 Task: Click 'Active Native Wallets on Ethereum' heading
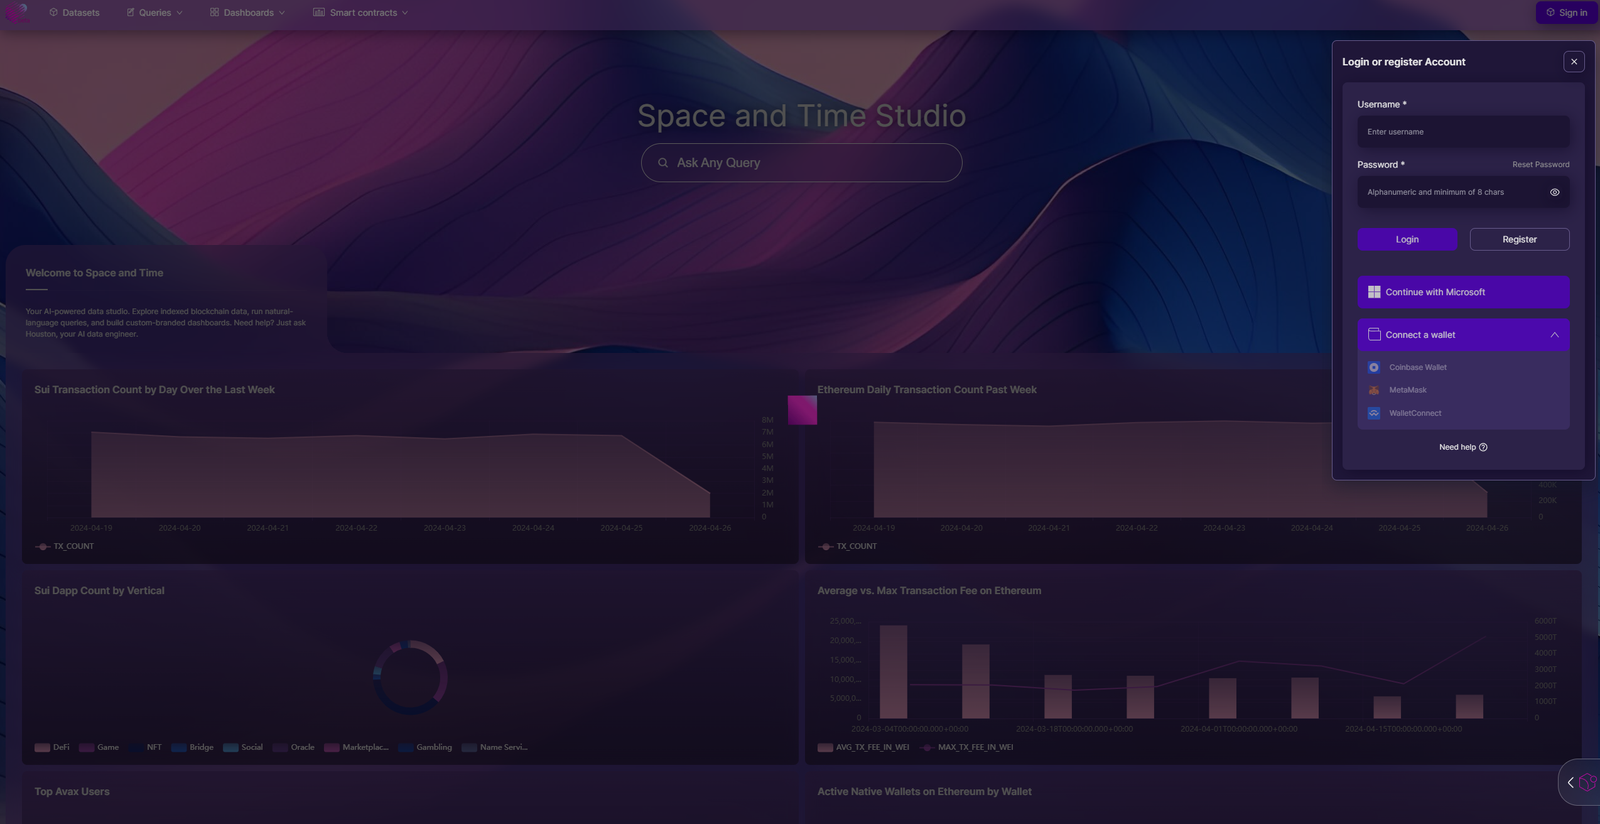click(x=924, y=792)
